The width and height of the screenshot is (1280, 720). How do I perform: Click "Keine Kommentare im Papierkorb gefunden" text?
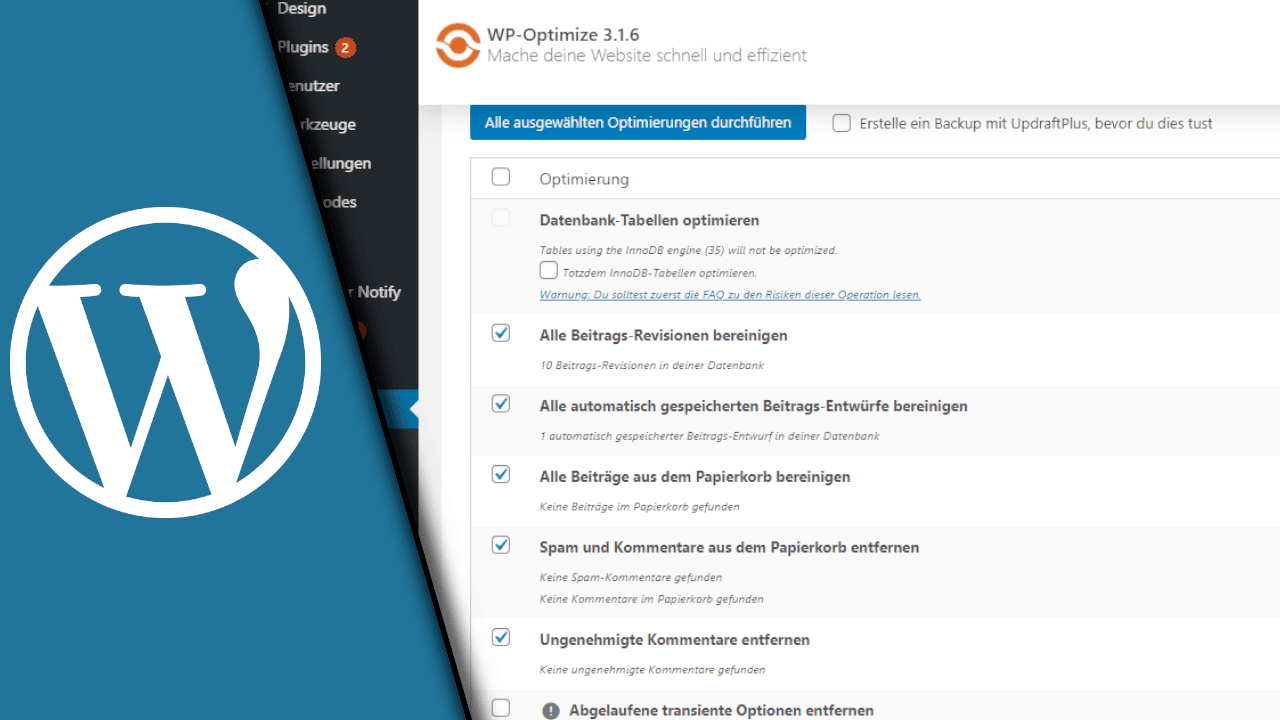(x=651, y=599)
